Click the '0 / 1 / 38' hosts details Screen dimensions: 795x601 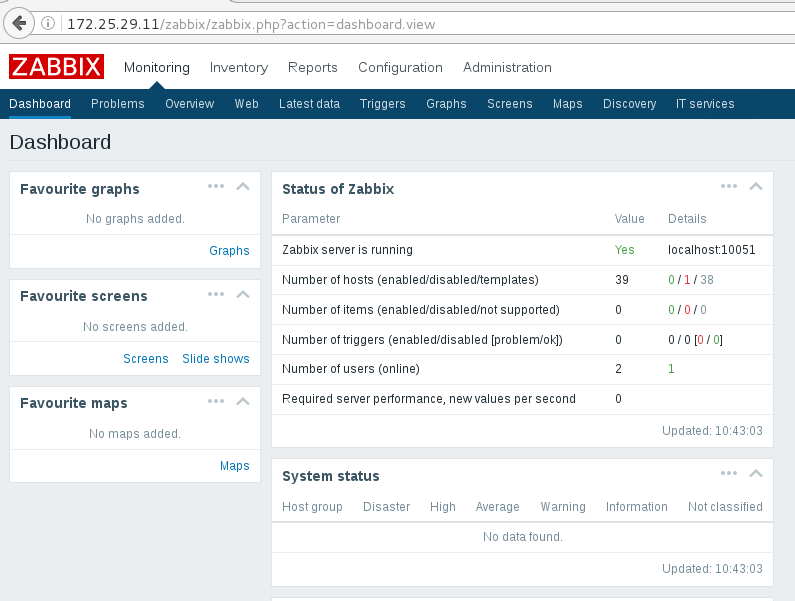point(691,279)
